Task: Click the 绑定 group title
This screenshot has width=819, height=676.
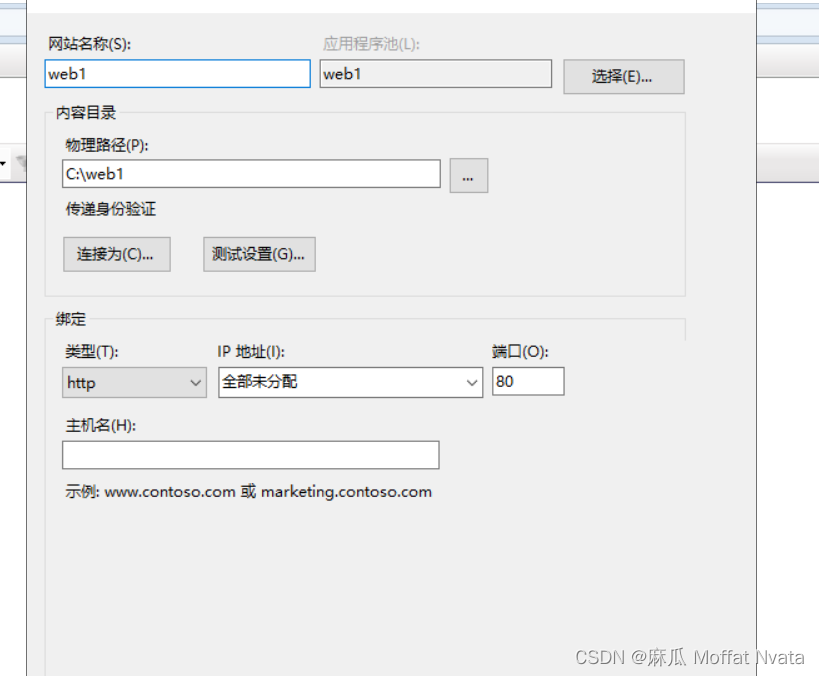Action: (71, 319)
